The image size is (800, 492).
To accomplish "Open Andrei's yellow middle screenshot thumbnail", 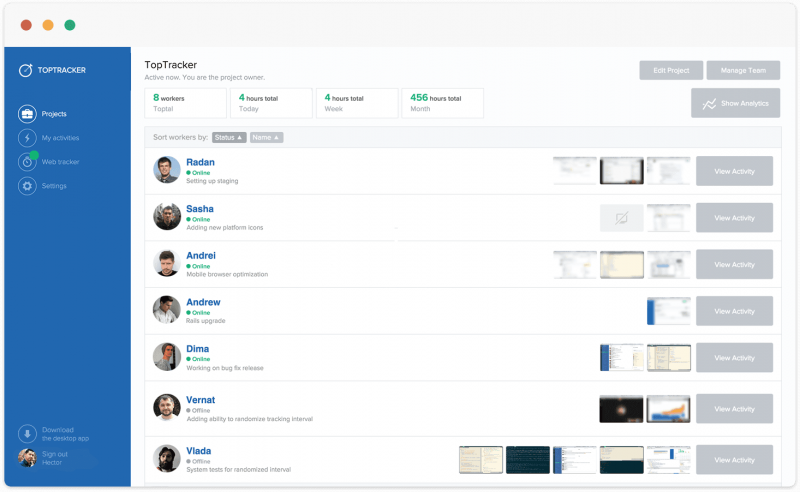I will [x=621, y=264].
